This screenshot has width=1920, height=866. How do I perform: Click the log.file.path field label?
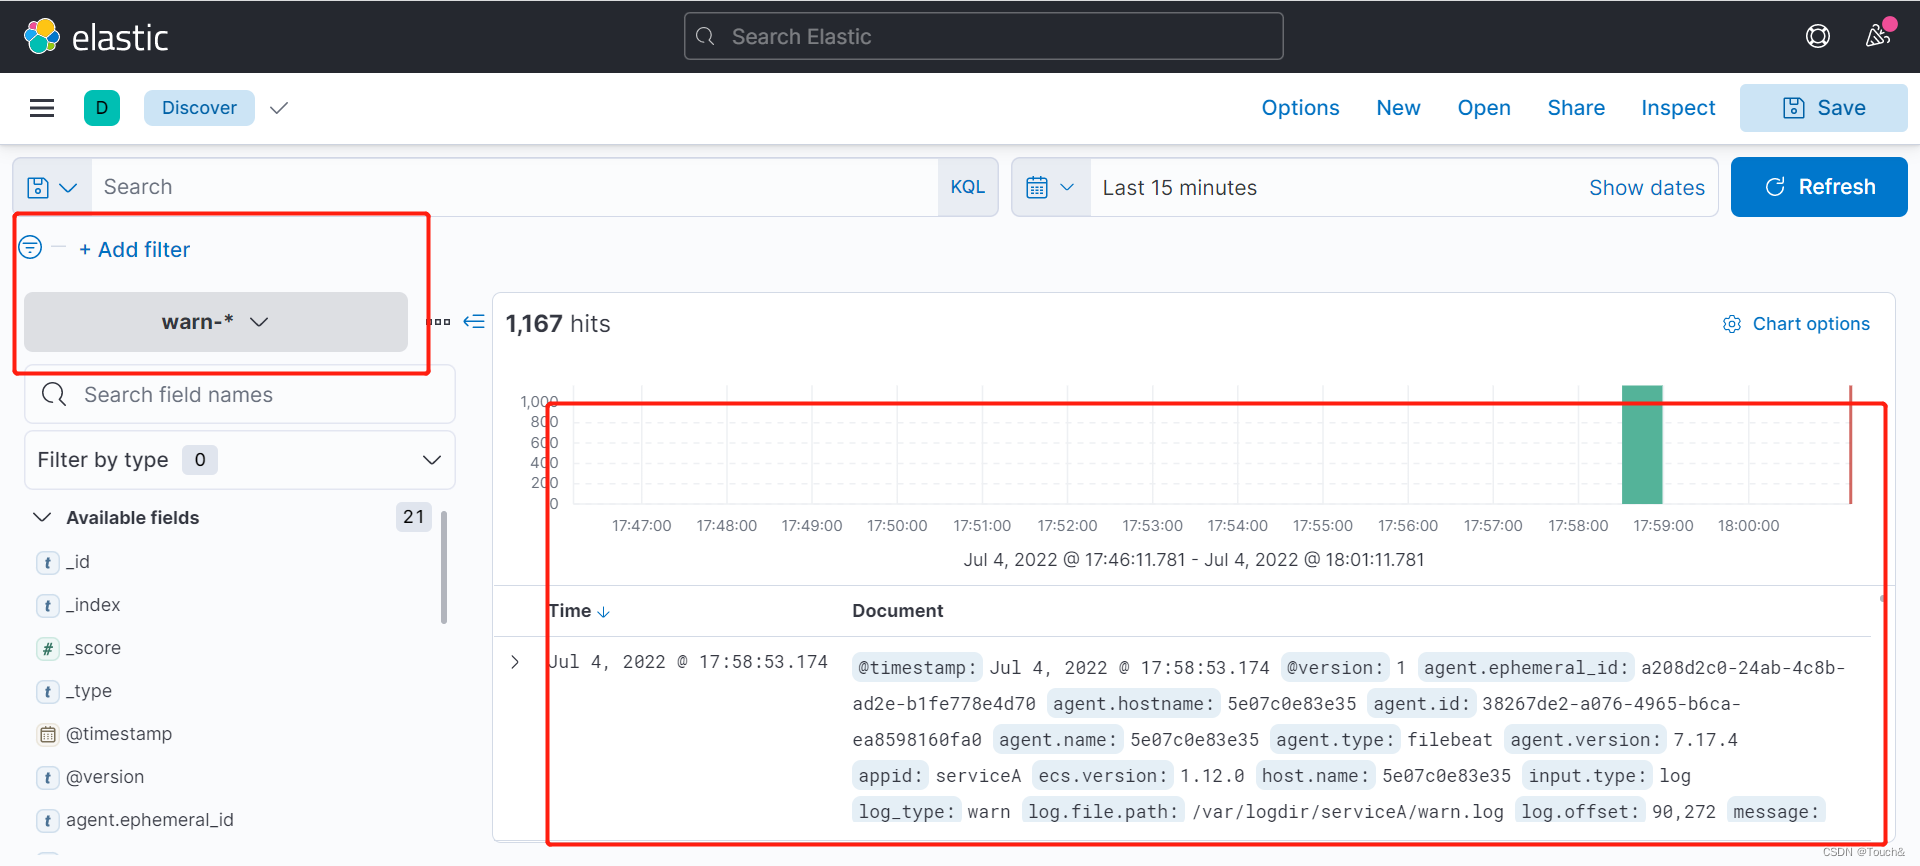1104,812
